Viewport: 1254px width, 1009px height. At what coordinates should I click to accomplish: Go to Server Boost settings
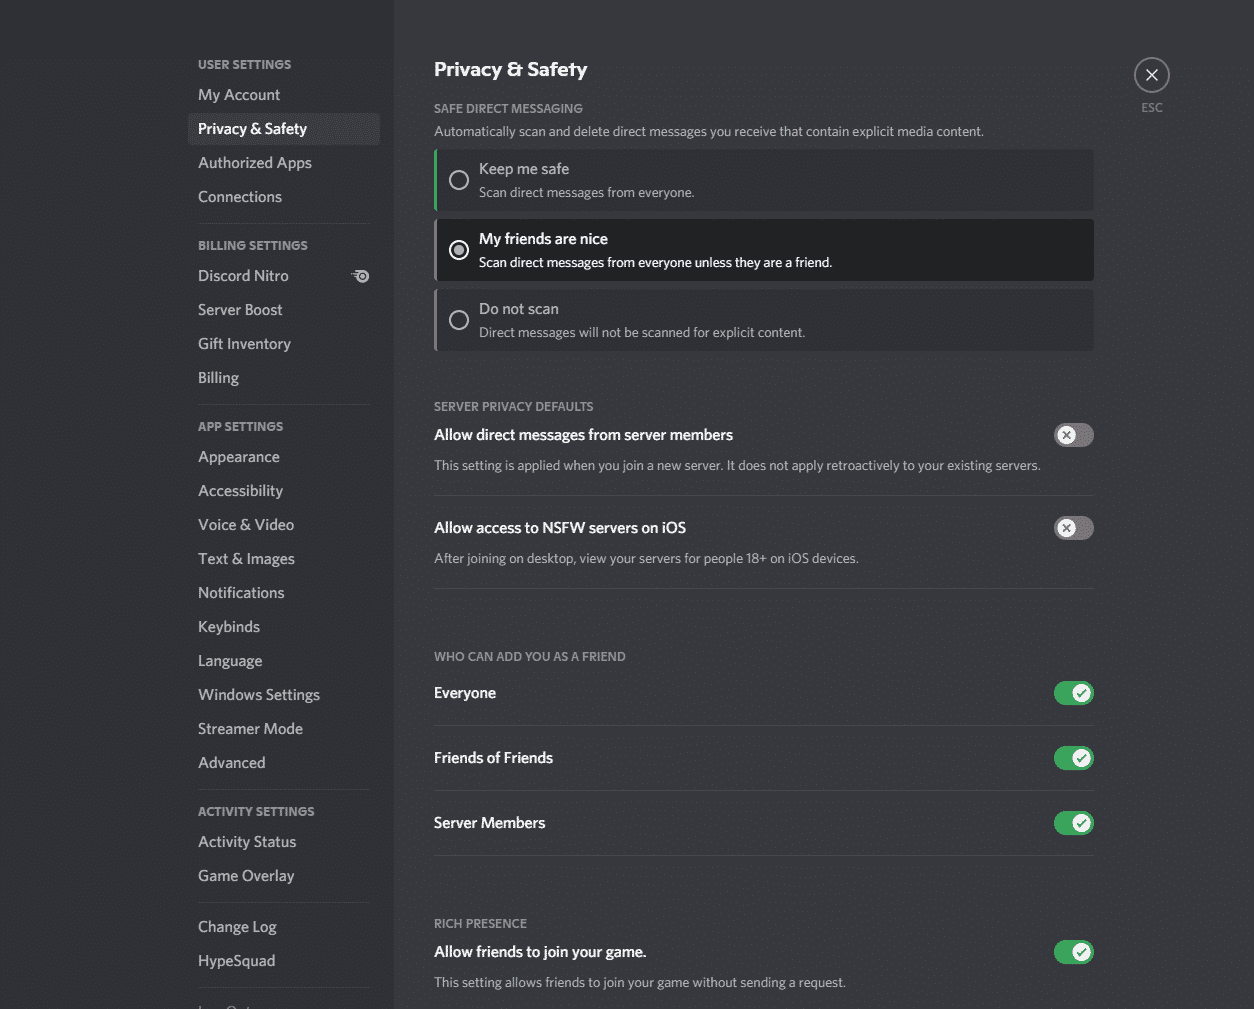click(x=284, y=310)
